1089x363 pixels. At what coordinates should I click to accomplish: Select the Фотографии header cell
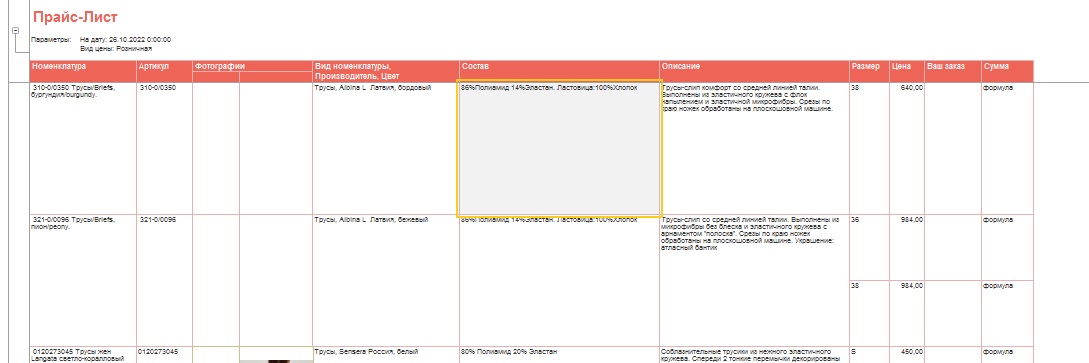pos(253,66)
